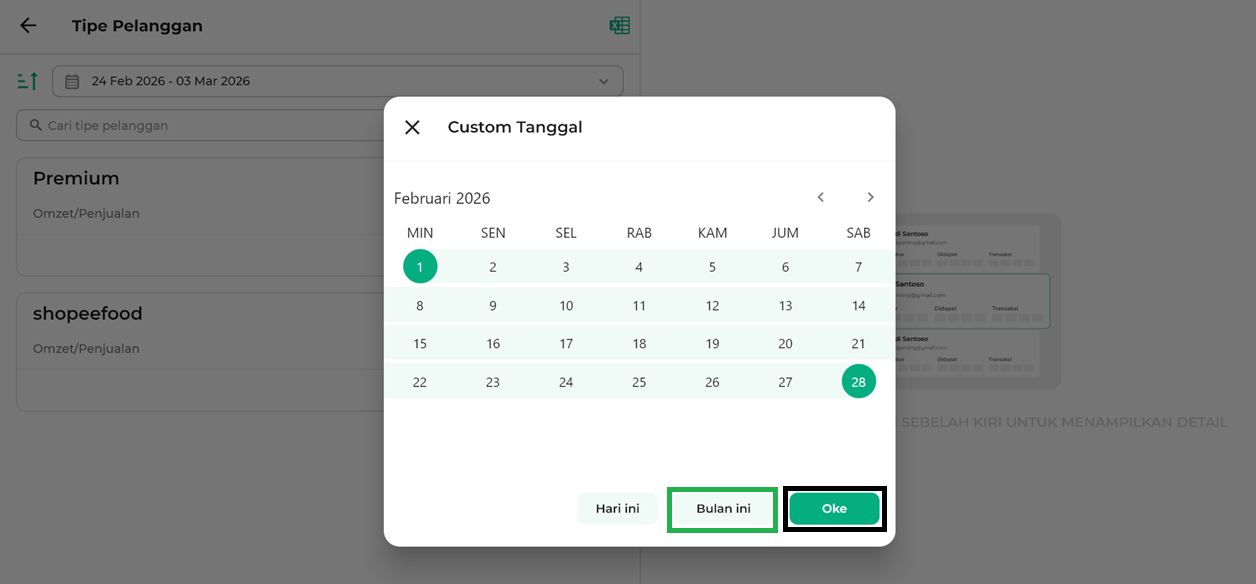Viewport: 1256px width, 584px height.
Task: Choose date 17 in the calendar
Action: point(566,344)
